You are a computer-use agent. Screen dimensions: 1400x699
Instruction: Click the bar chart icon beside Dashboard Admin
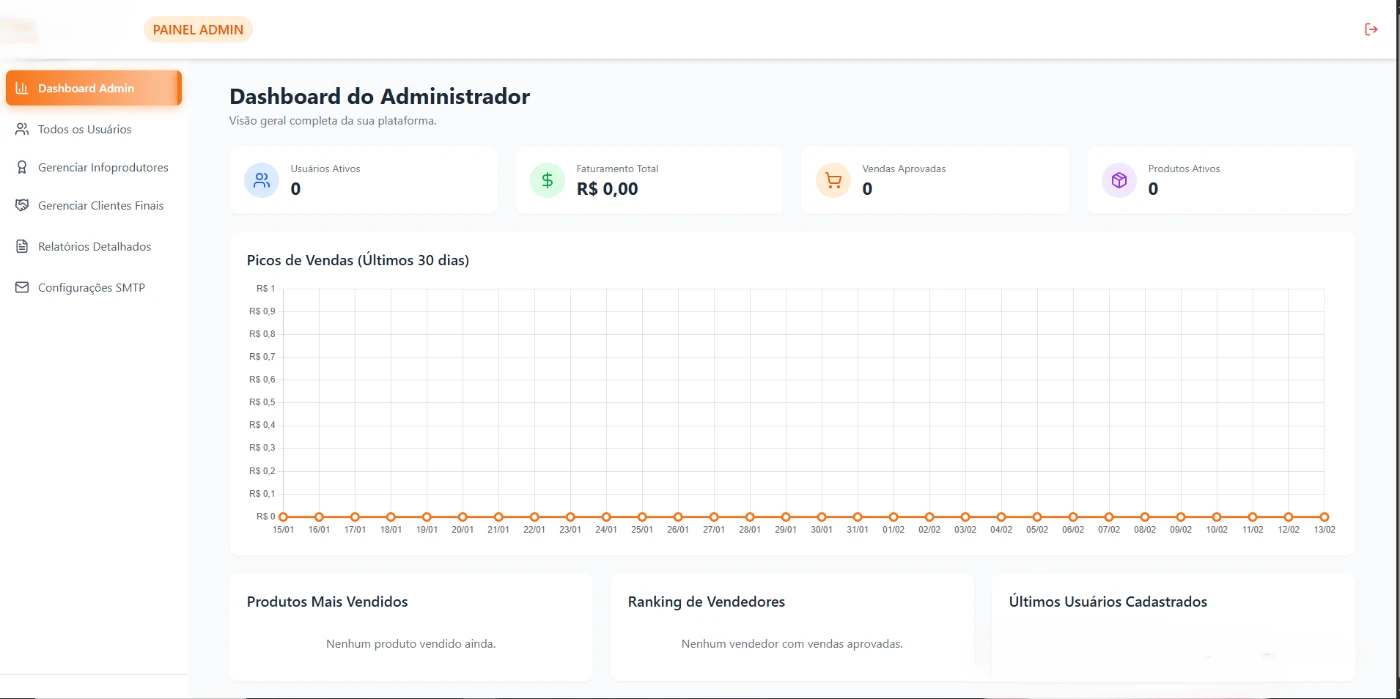[x=22, y=88]
